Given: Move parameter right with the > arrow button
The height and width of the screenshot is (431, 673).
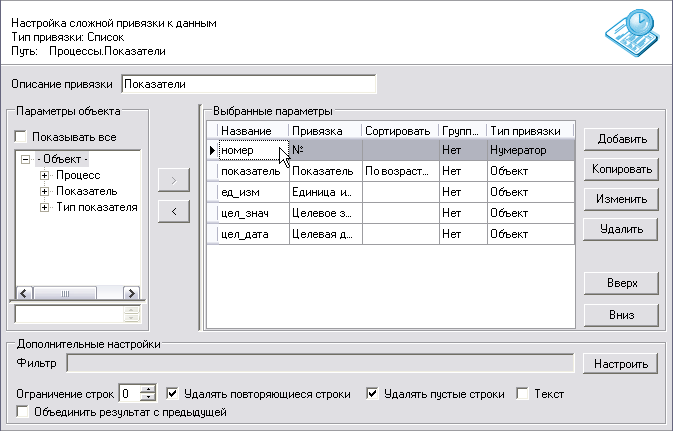Looking at the screenshot, I should click(x=174, y=180).
